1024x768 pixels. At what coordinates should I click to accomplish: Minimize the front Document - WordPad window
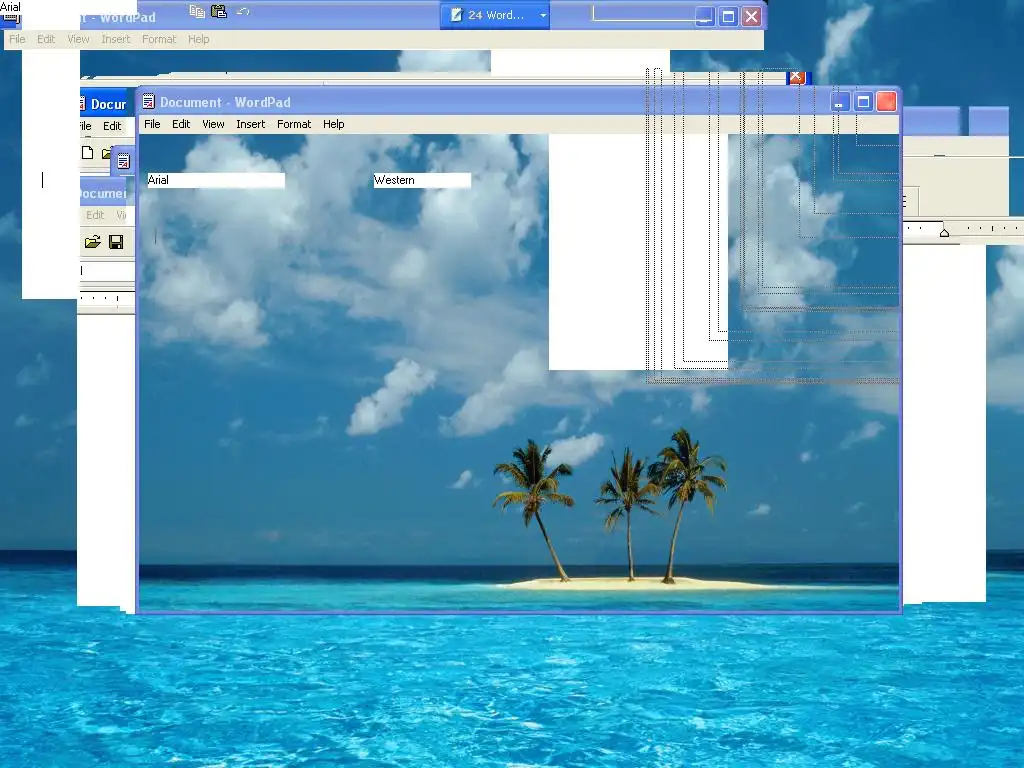pyautogui.click(x=839, y=102)
